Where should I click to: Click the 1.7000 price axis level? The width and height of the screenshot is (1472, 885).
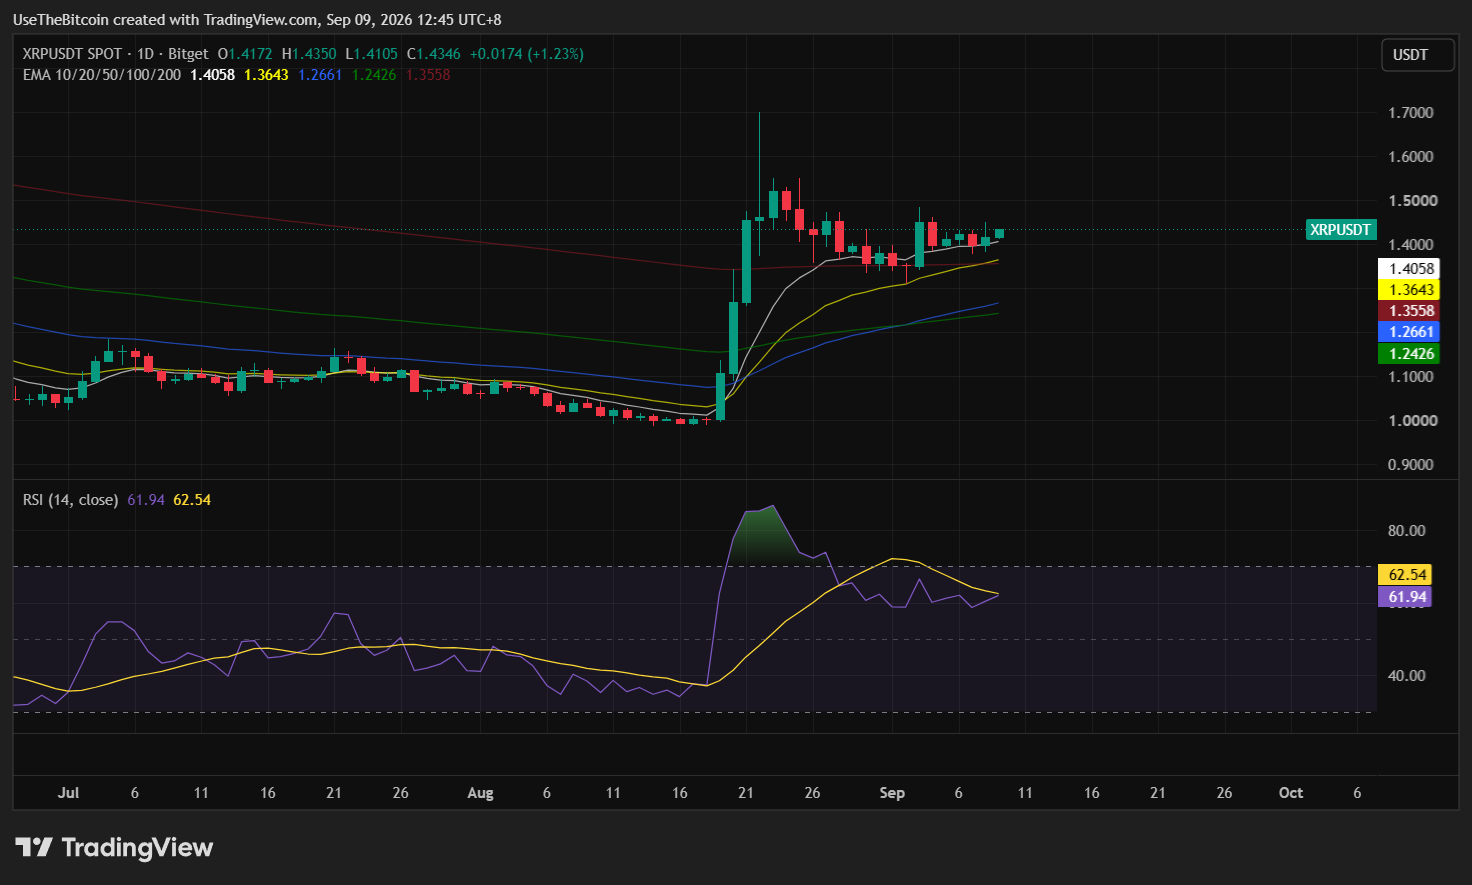pos(1411,113)
